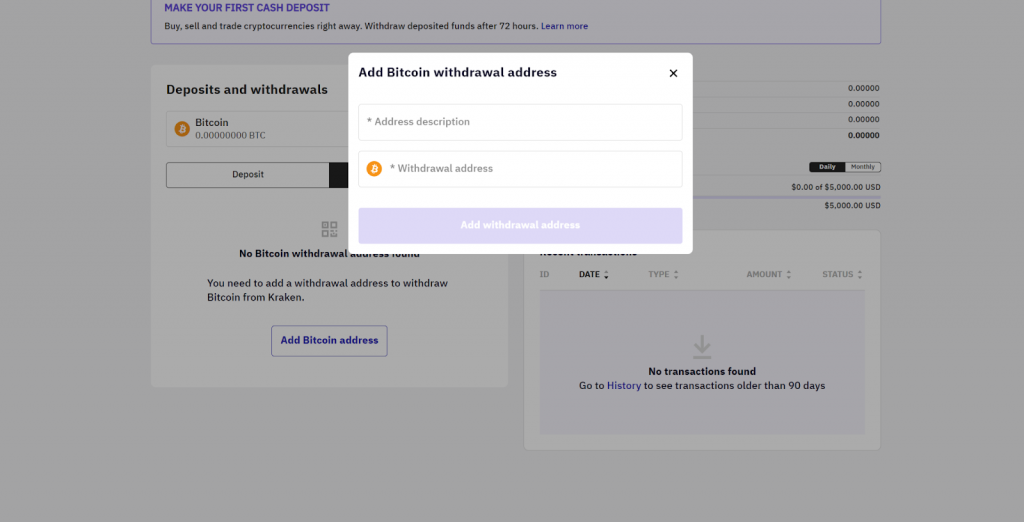1024x522 pixels.
Task: Click the 'Deposits and withdrawals' heading
Action: pos(247,90)
